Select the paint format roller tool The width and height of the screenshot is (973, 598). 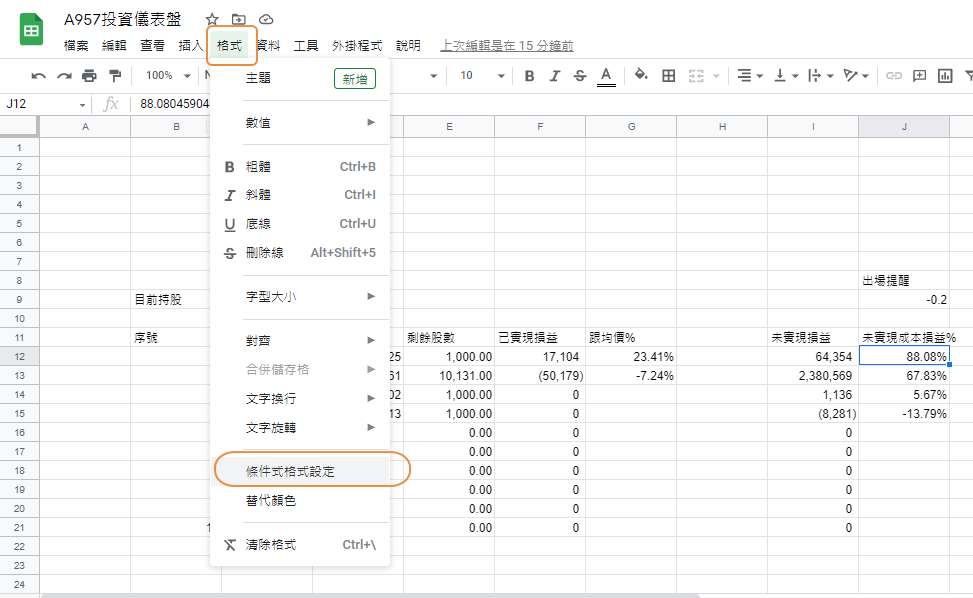pos(115,76)
